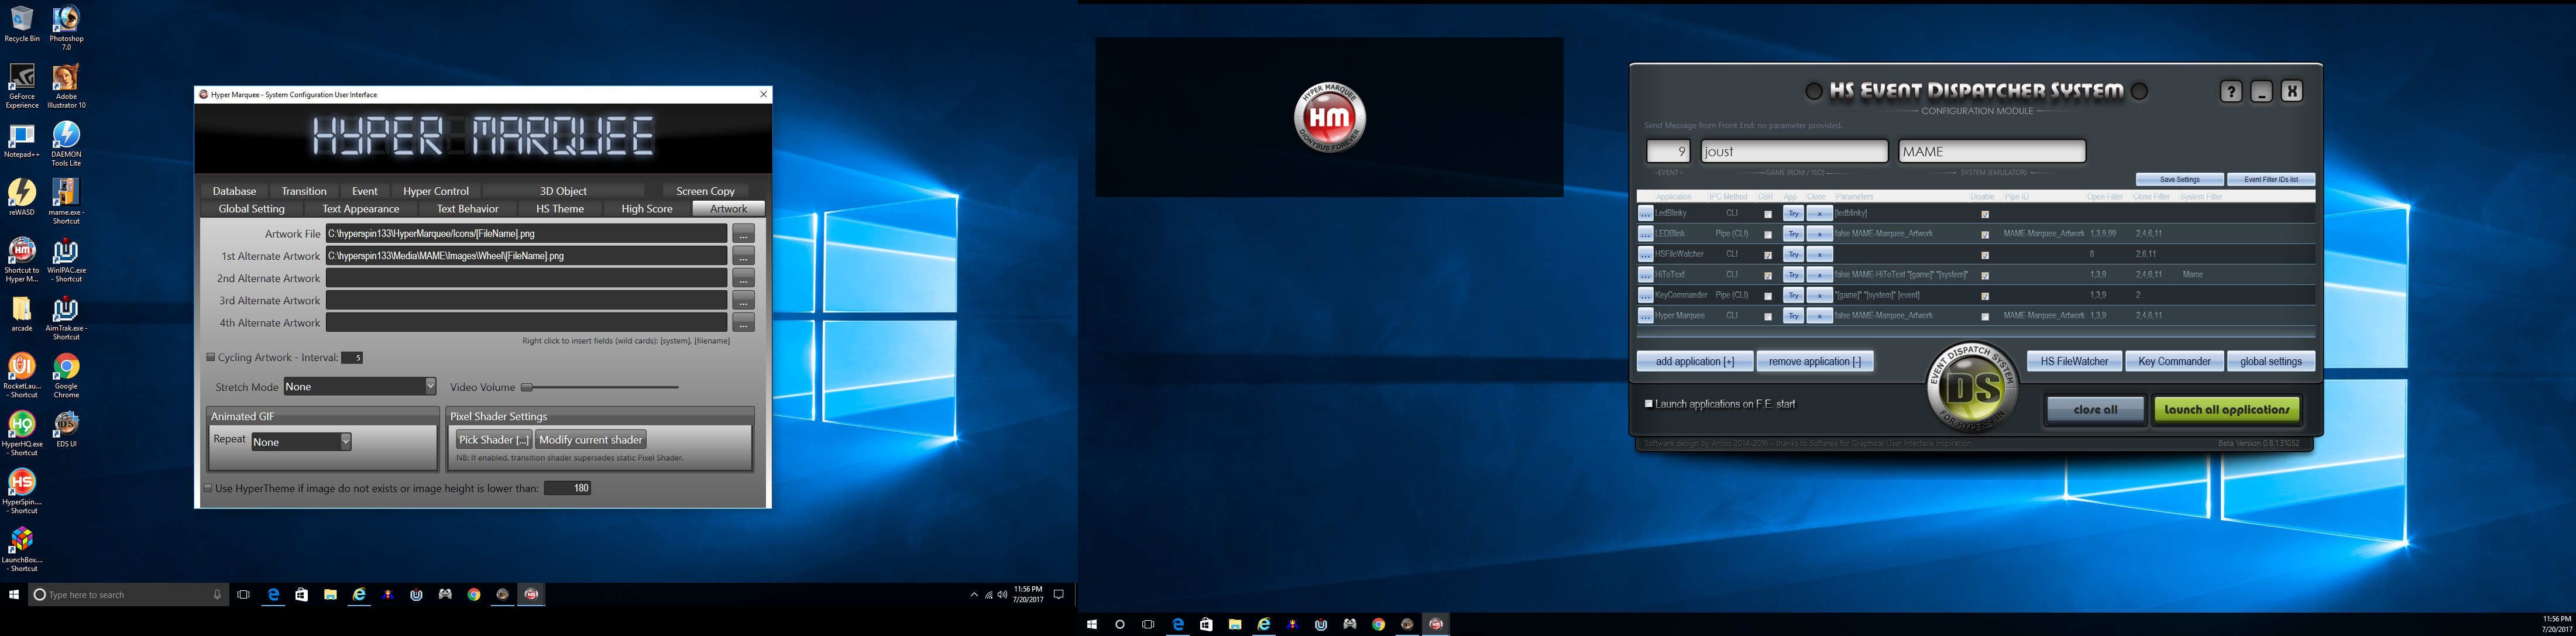Screen dimensions: 2576x636
Task: Toggle Launch applications on F.E. start
Action: [x=1649, y=404]
